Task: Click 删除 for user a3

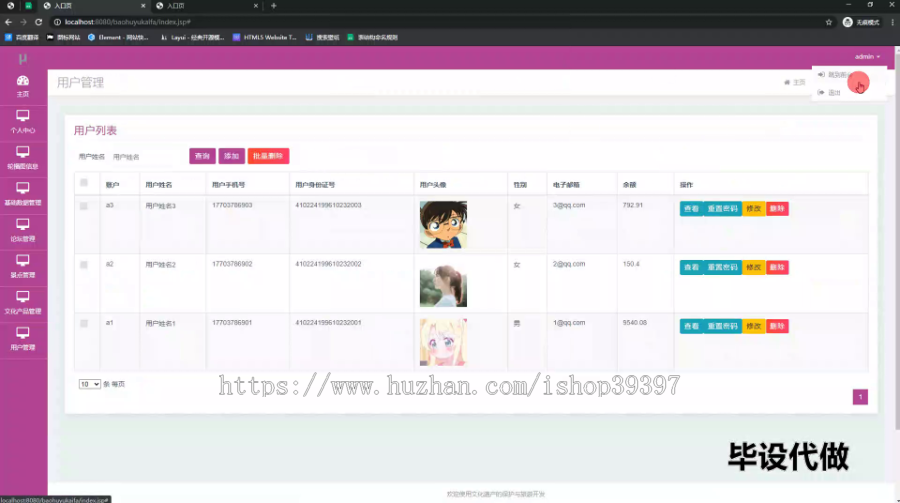Action: tap(777, 208)
